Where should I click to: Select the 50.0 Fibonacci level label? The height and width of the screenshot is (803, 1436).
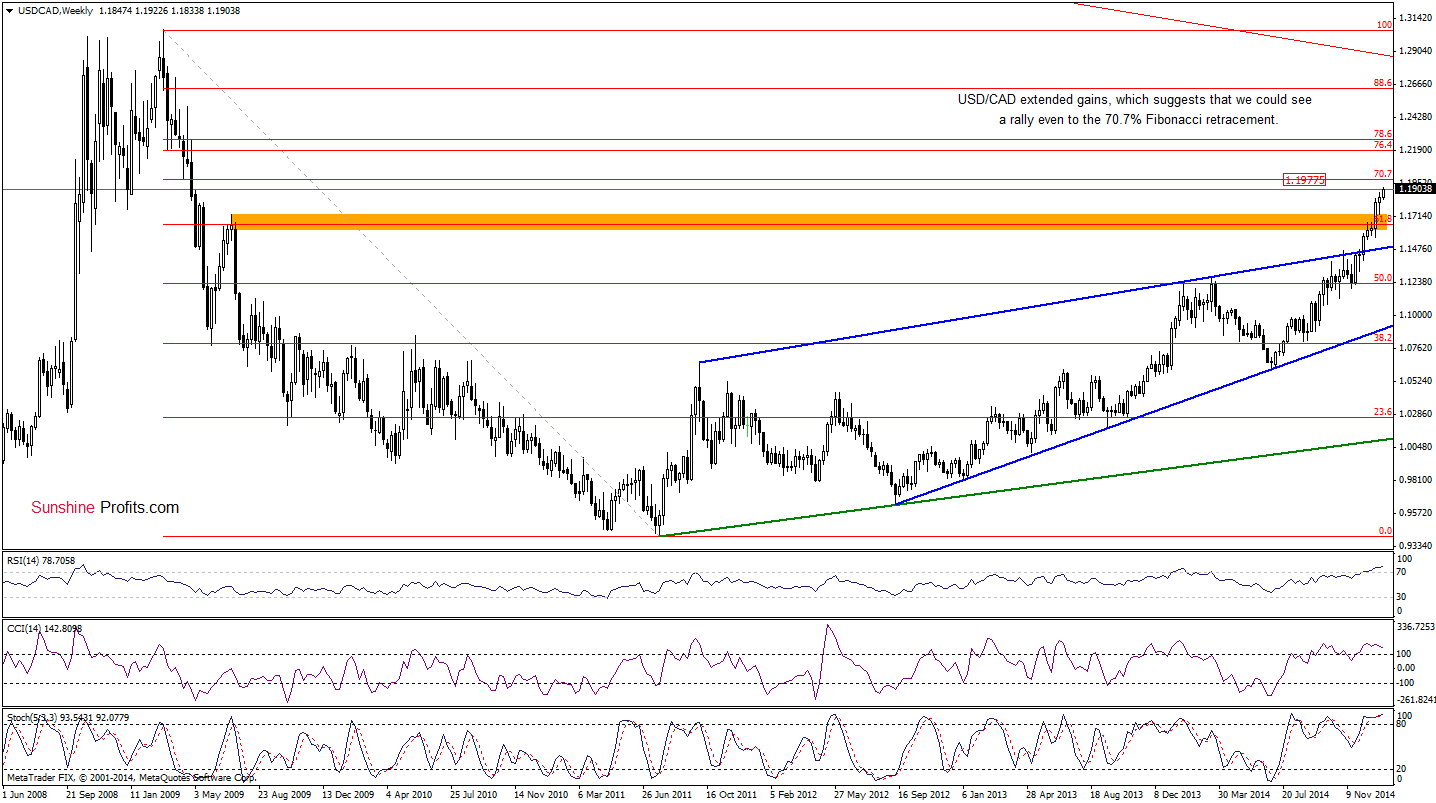pos(1384,278)
